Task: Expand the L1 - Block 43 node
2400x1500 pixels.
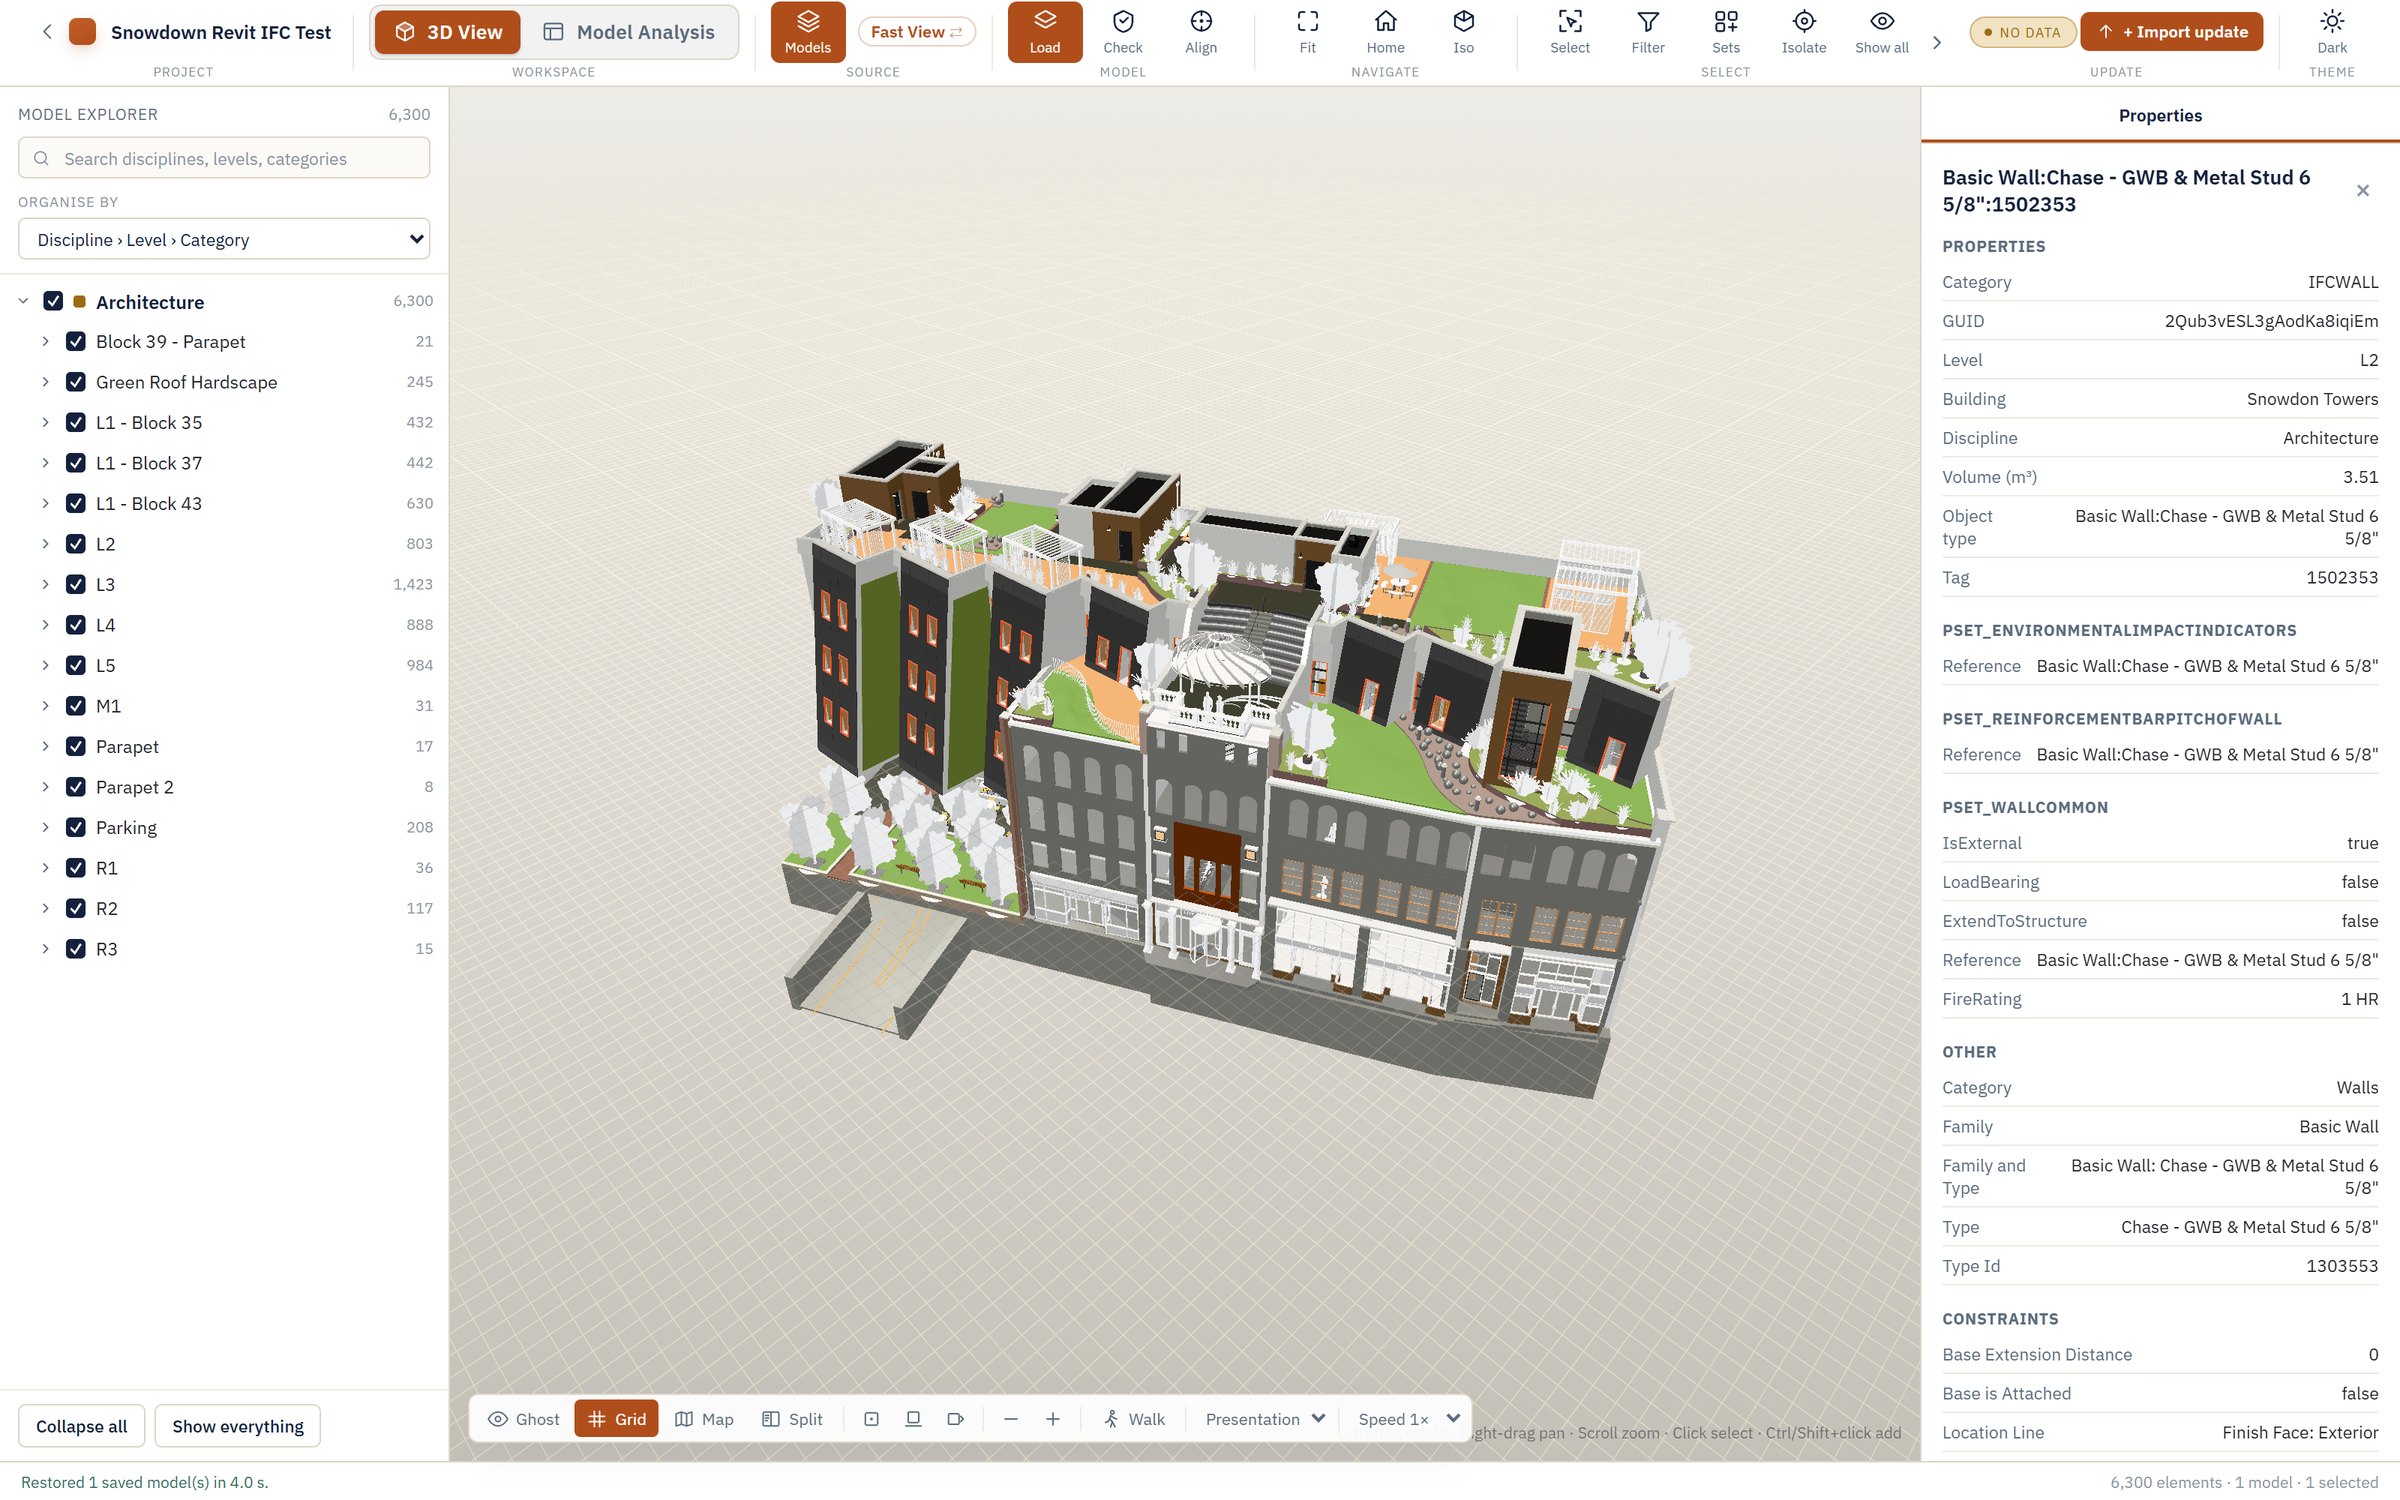Action: click(x=45, y=503)
